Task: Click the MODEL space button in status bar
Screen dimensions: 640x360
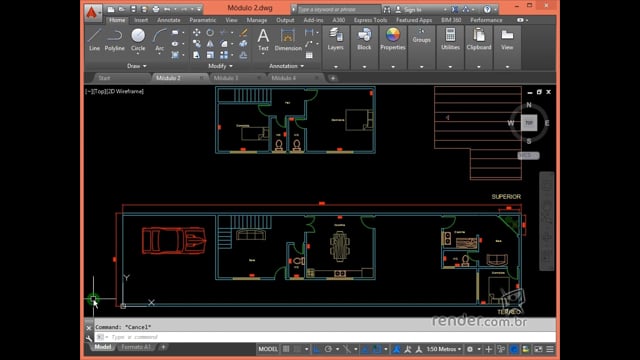Action: (x=268, y=349)
